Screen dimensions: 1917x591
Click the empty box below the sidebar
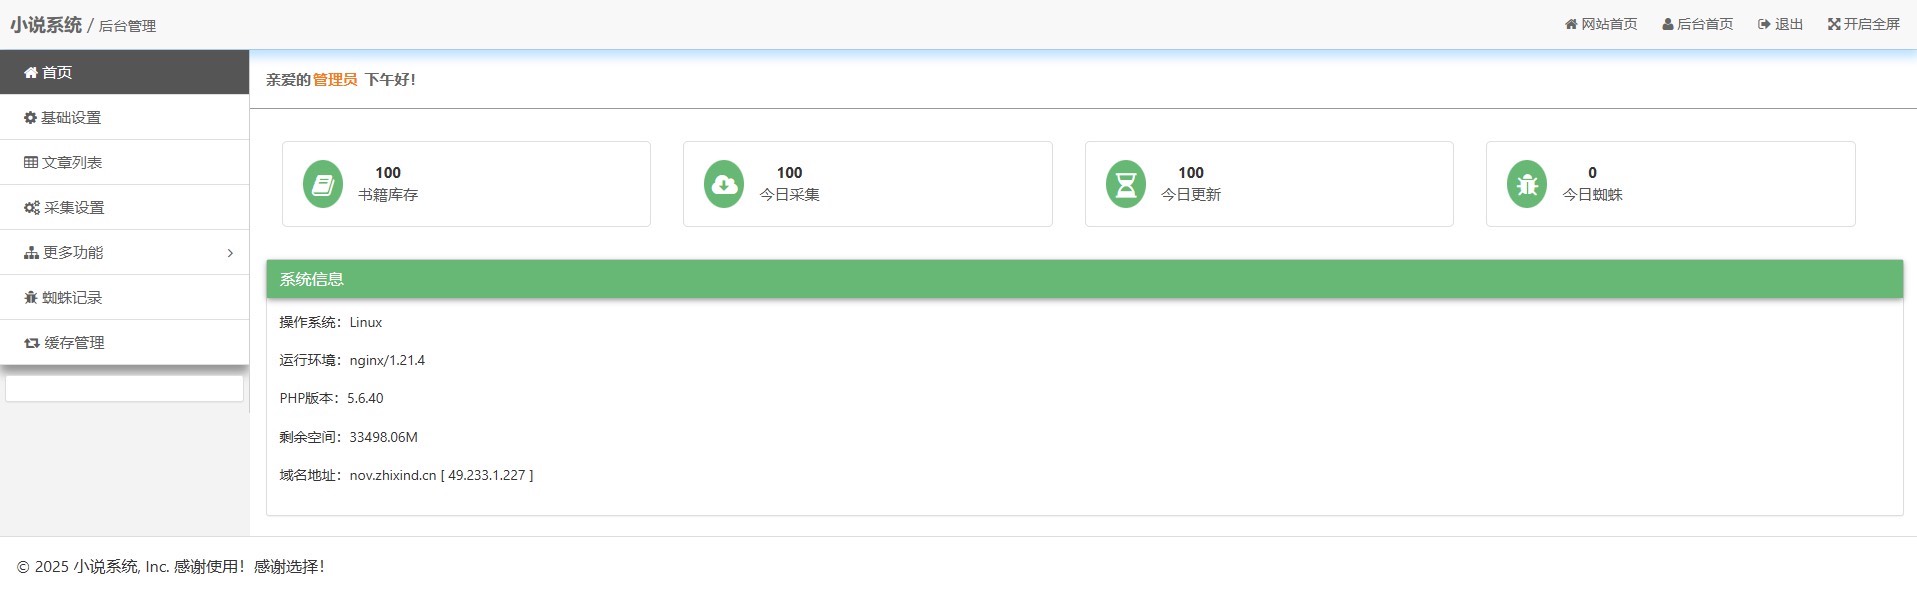(124, 388)
